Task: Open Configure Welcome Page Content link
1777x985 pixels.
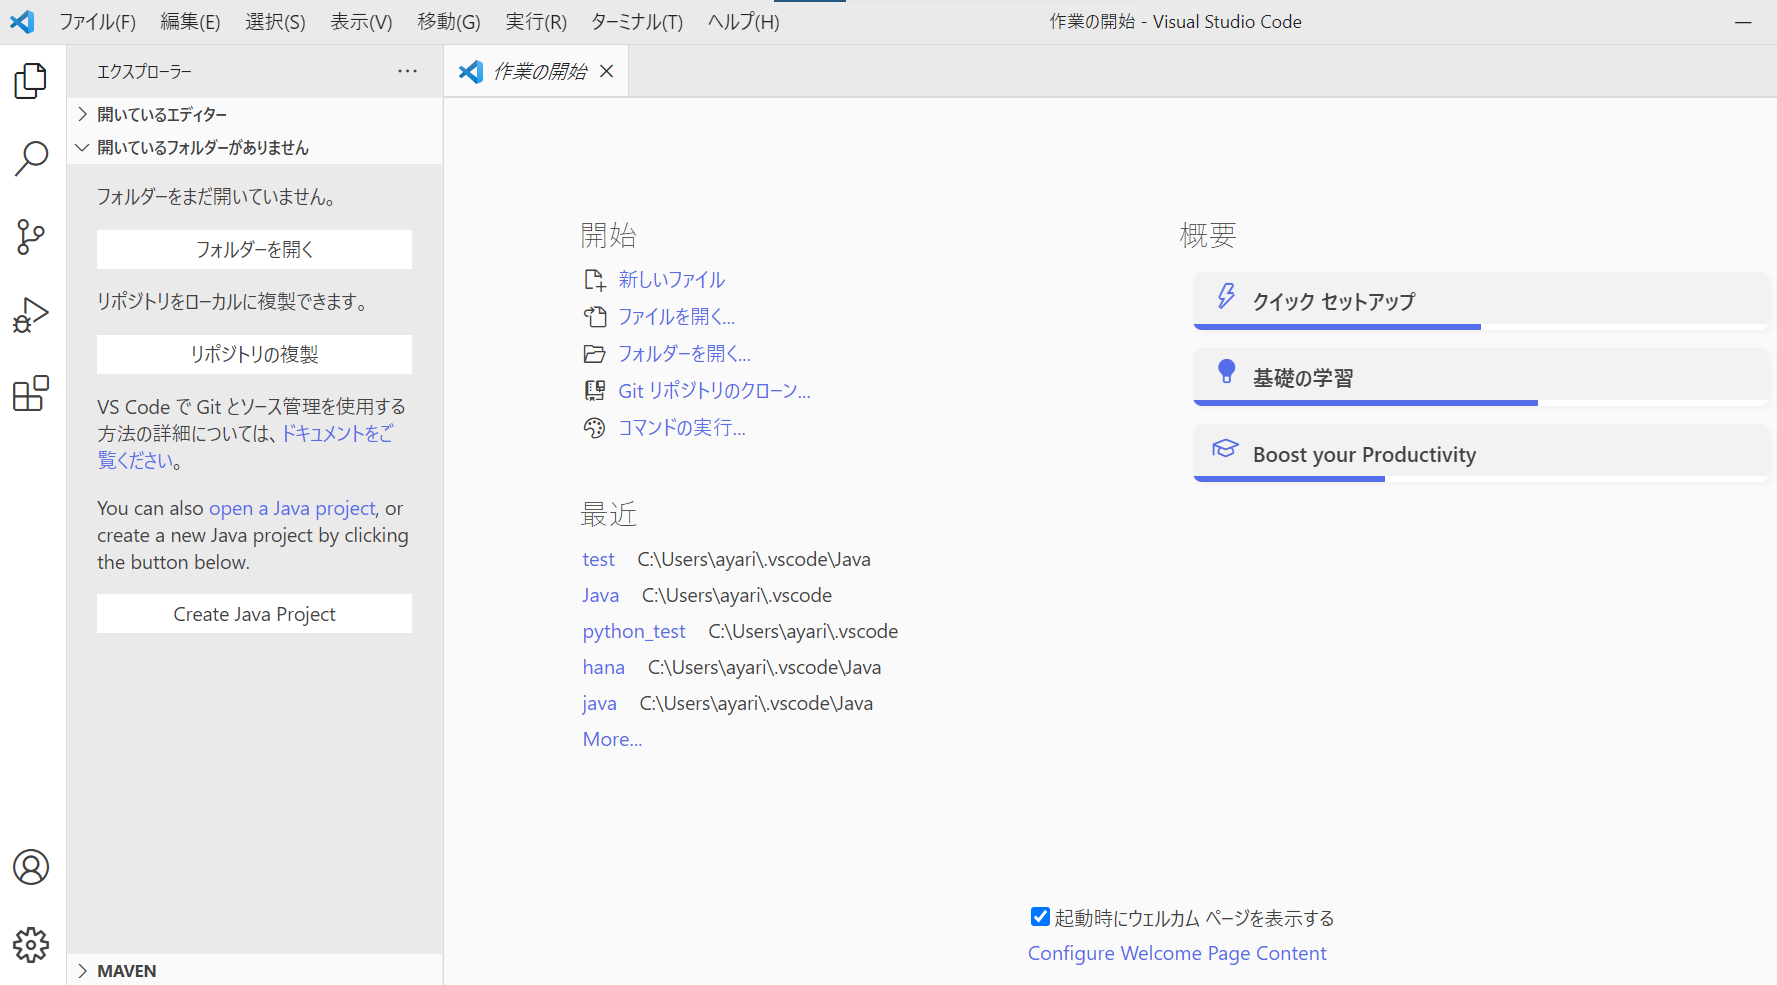Action: coord(1177,953)
